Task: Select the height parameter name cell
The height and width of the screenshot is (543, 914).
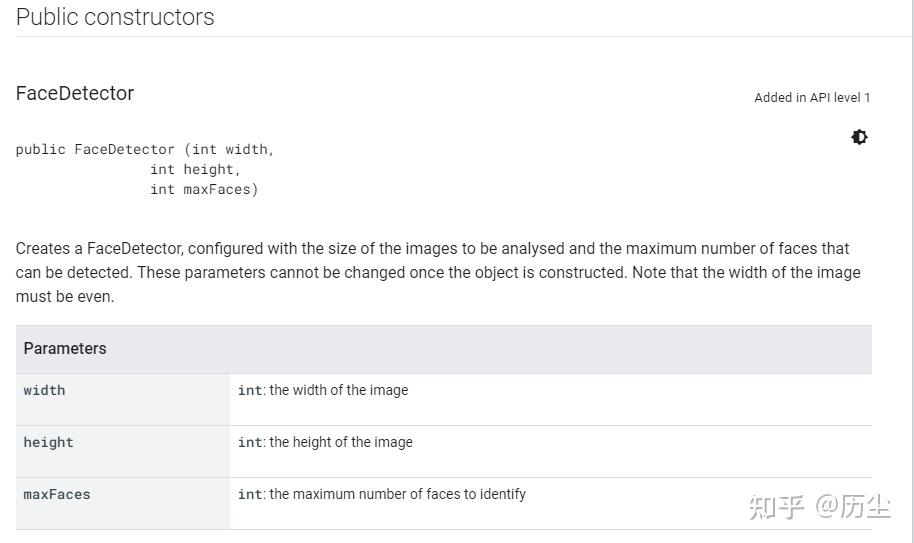Action: pos(49,442)
